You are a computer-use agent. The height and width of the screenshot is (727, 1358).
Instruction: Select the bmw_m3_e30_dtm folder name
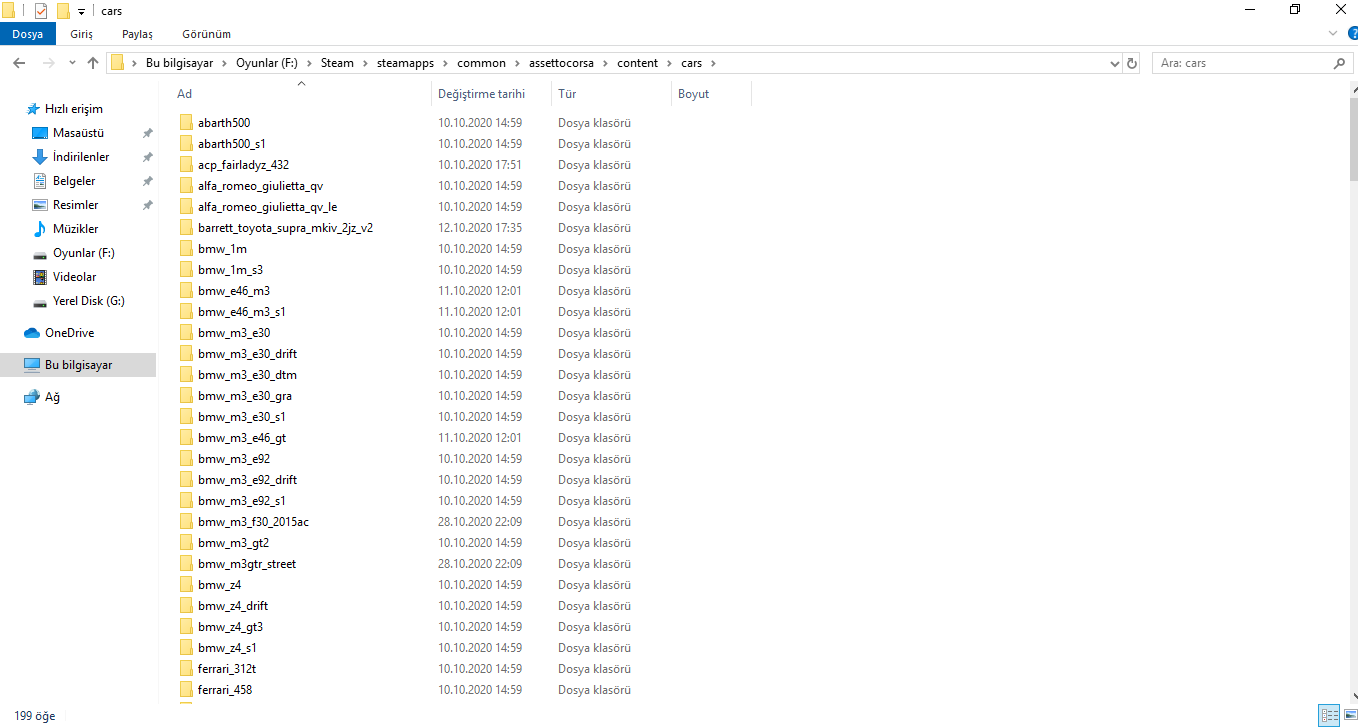pos(247,375)
